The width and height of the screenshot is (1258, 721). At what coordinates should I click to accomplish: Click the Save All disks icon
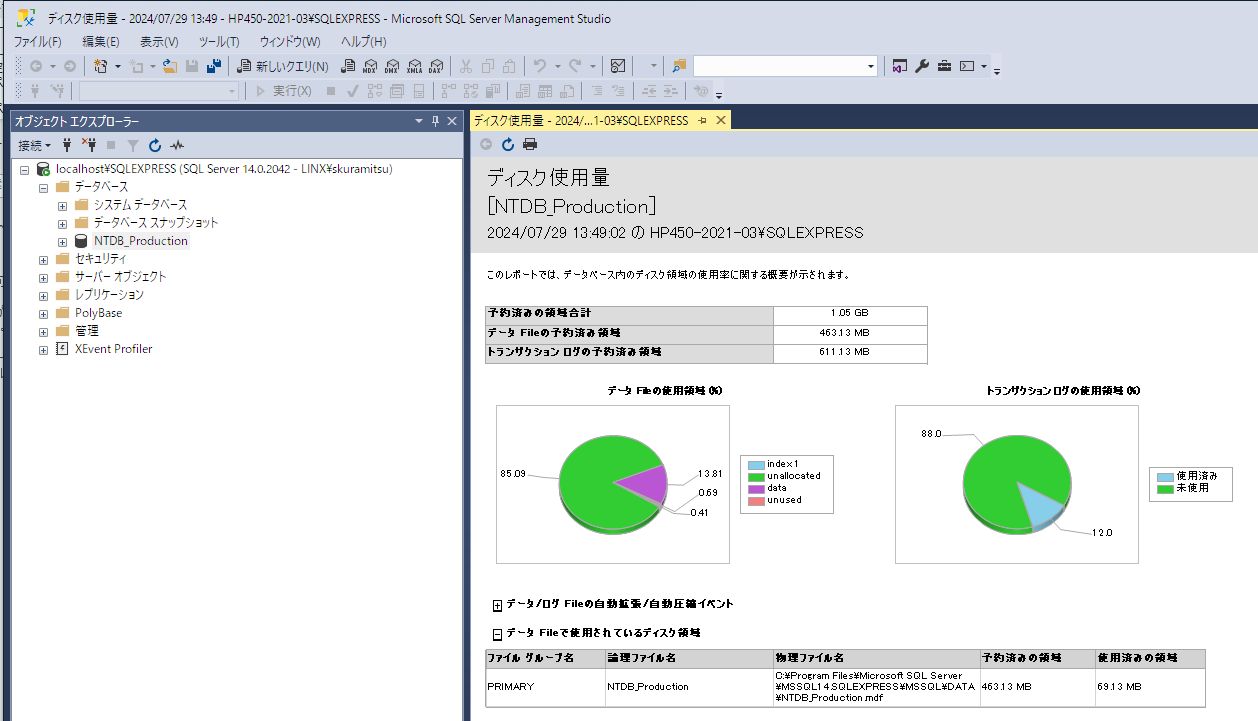tap(213, 66)
